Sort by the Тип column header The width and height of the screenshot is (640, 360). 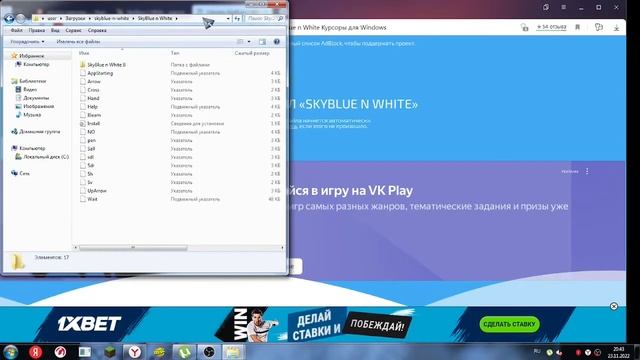click(x=175, y=53)
